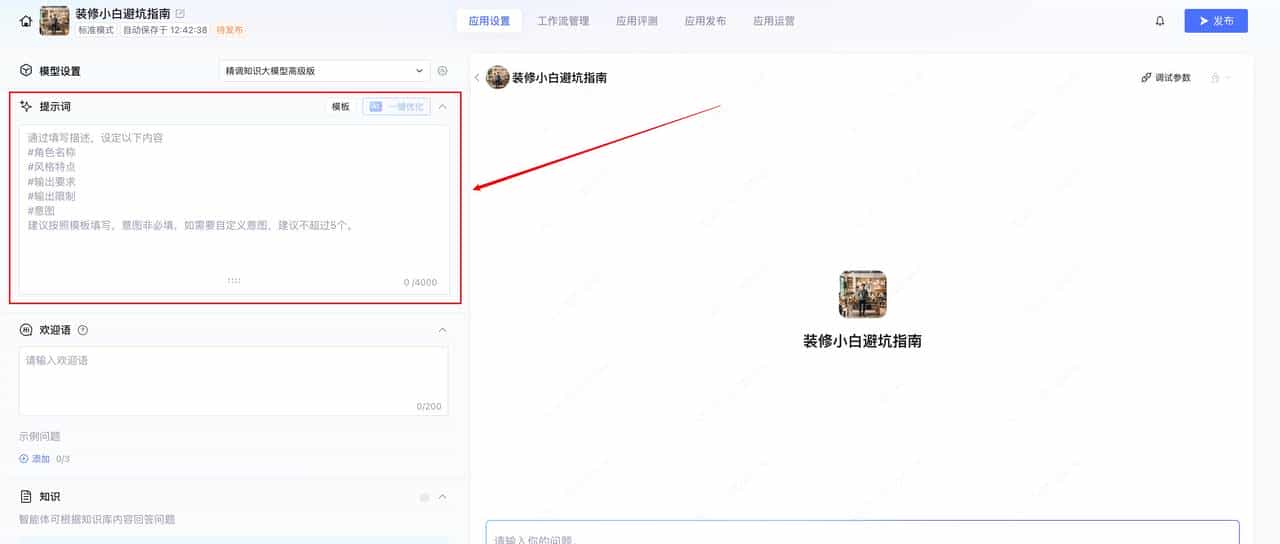The height and width of the screenshot is (544, 1280).
Task: Click the 一键优化 button
Action: (396, 107)
